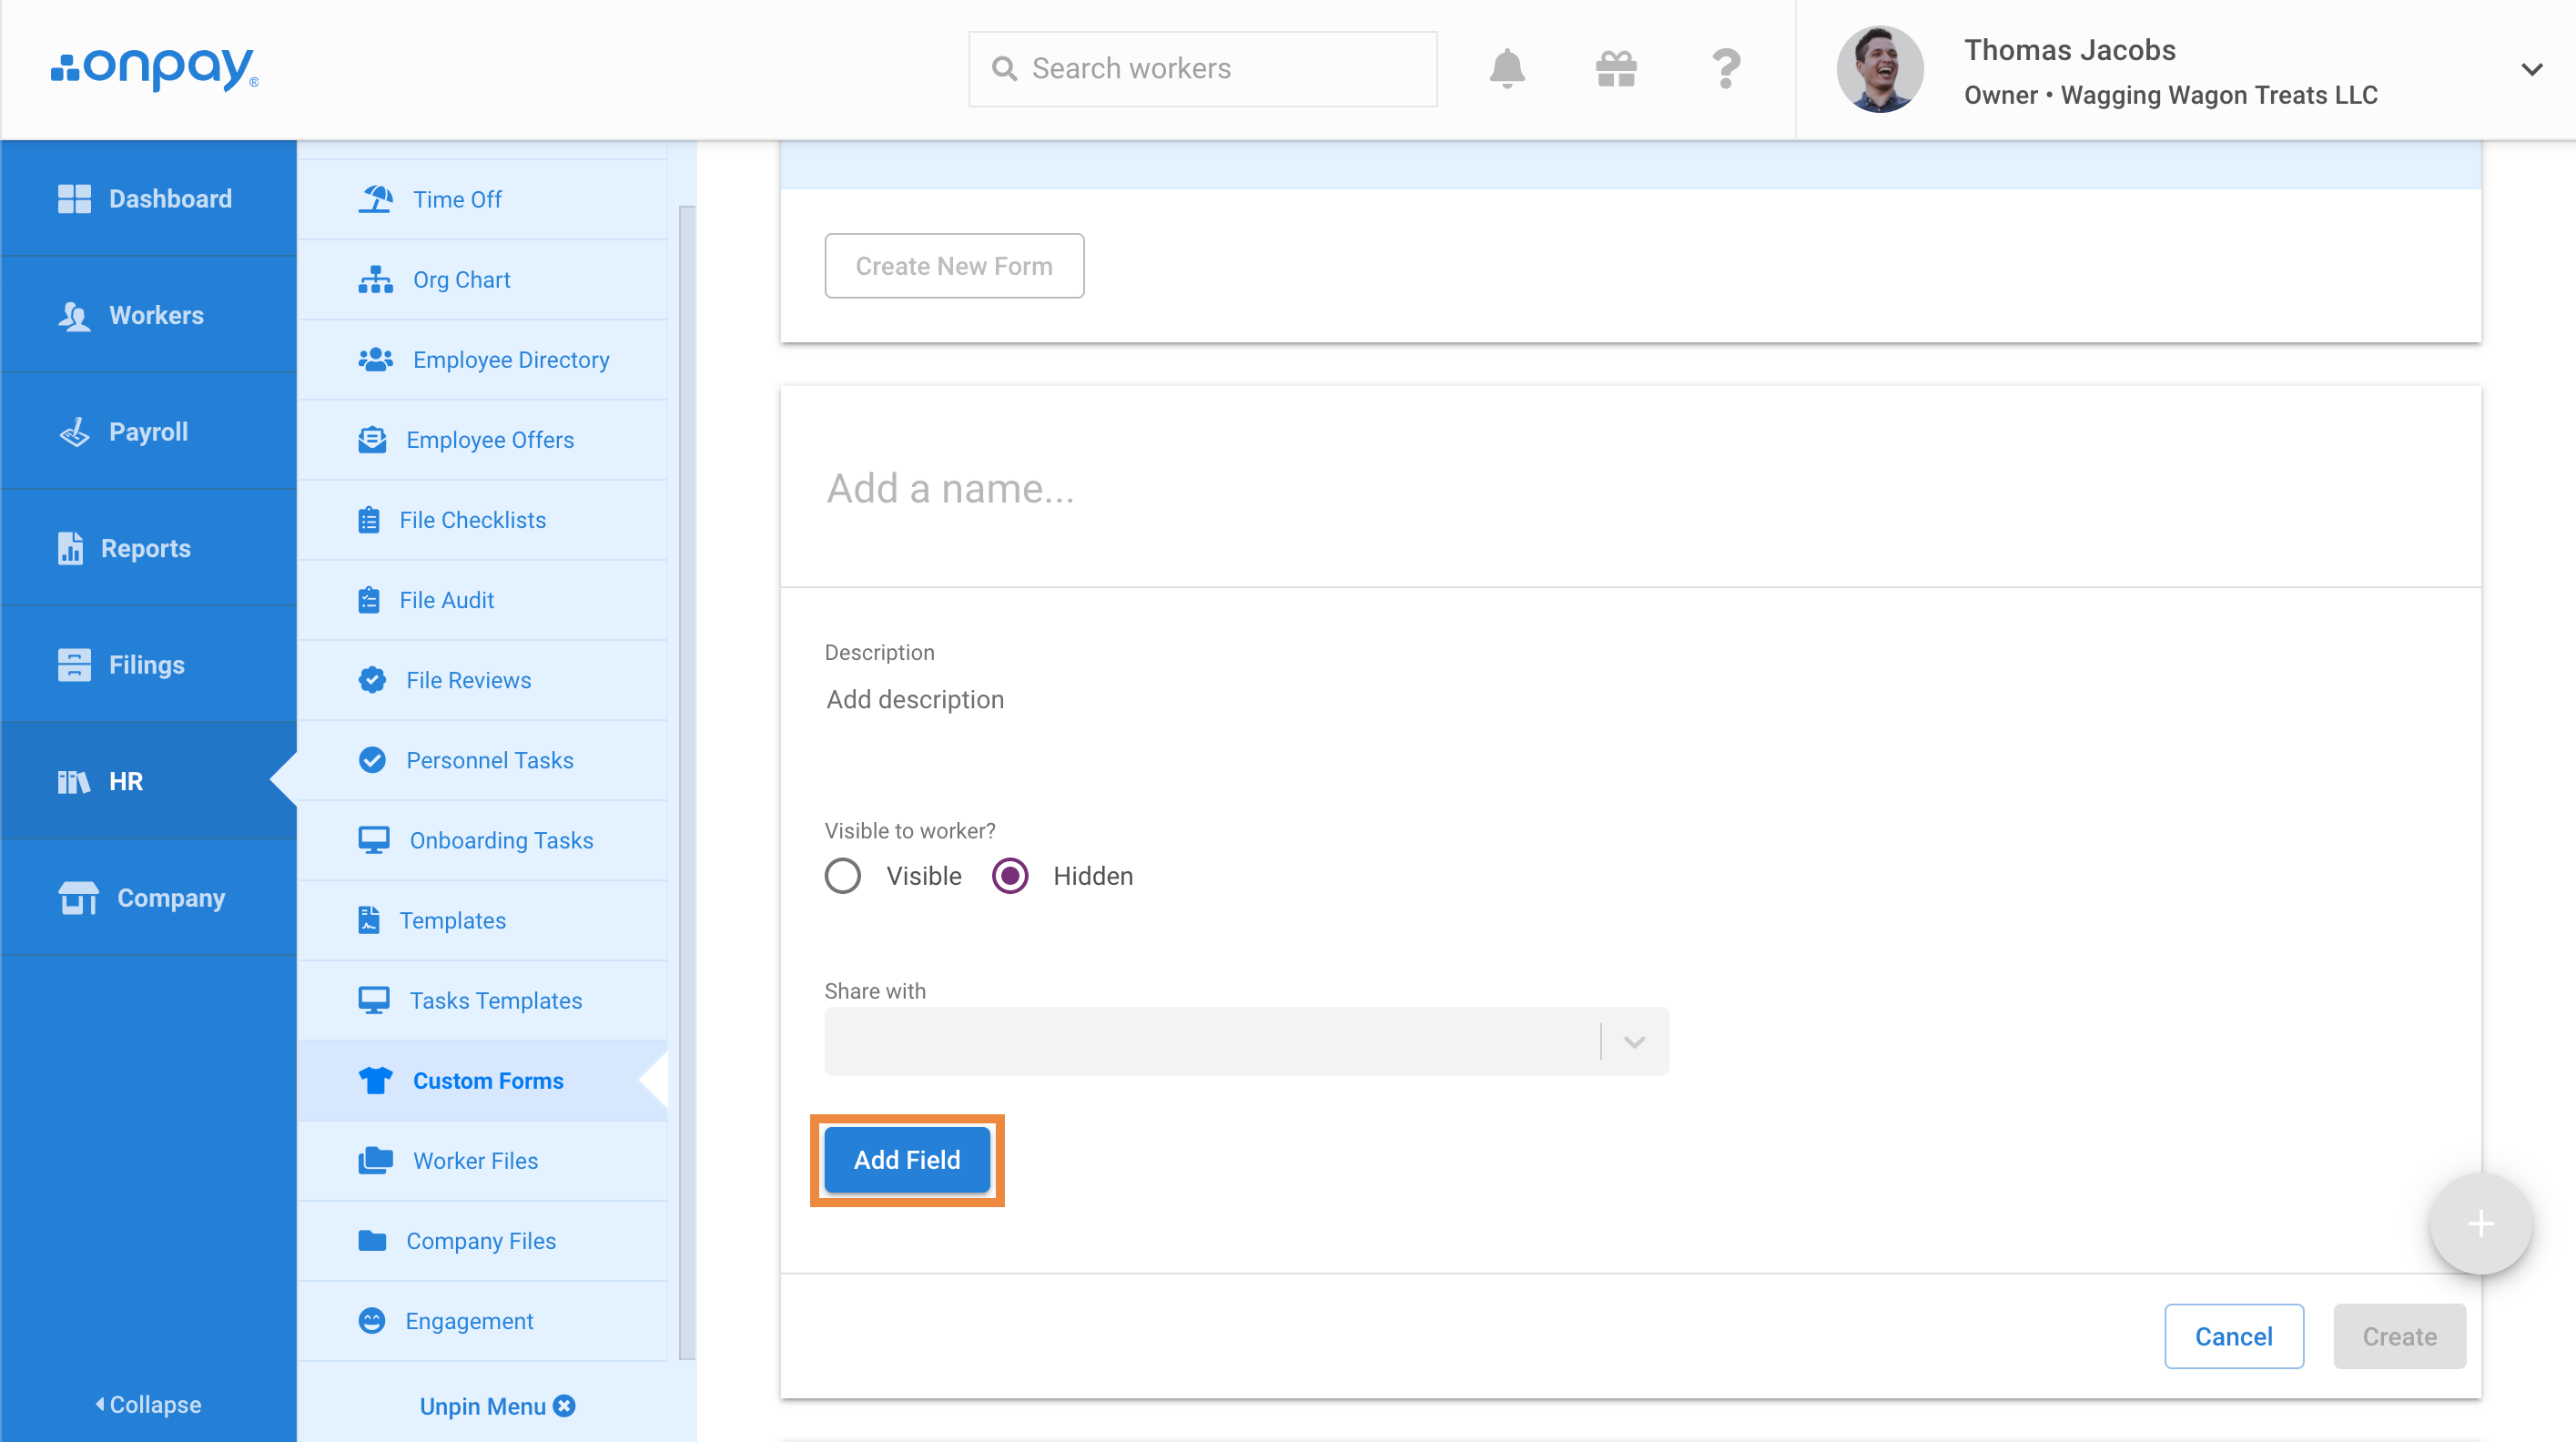Viewport: 2576px width, 1442px height.
Task: Click the Onboarding Tasks monitor icon
Action: coord(374,840)
